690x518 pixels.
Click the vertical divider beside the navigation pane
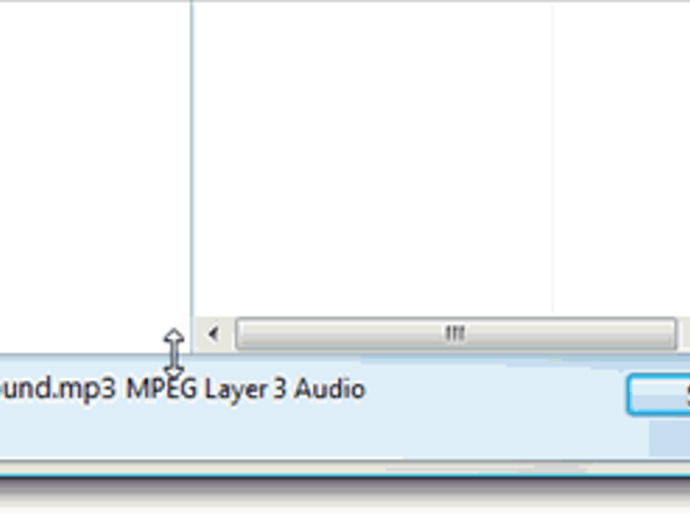(x=192, y=176)
